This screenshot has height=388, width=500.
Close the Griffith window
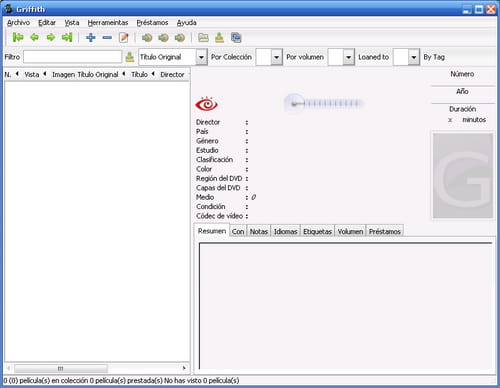[x=491, y=9]
